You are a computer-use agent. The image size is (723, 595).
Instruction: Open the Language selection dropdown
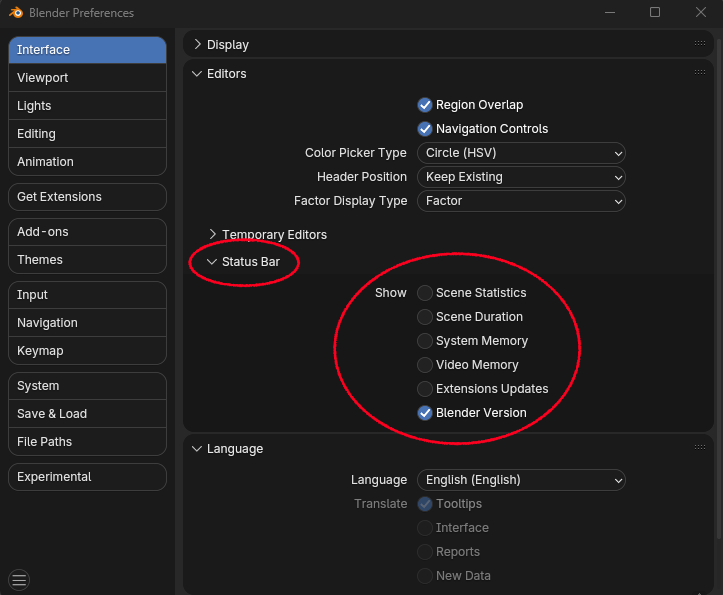point(521,480)
